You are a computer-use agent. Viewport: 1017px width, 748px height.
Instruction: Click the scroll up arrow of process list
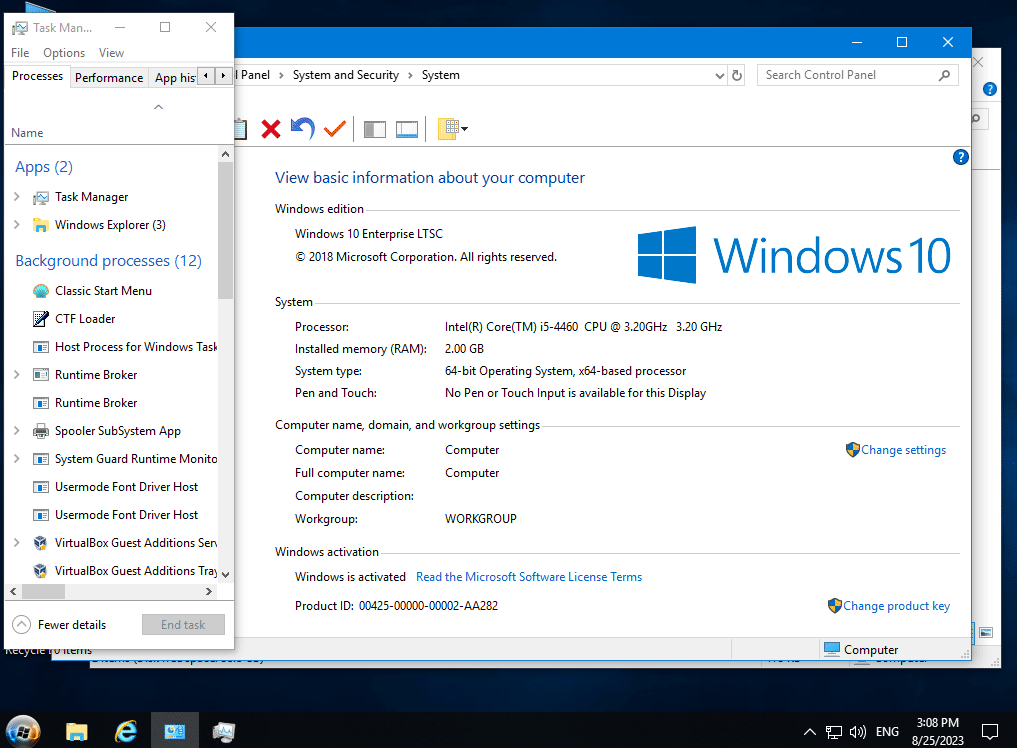tap(225, 154)
